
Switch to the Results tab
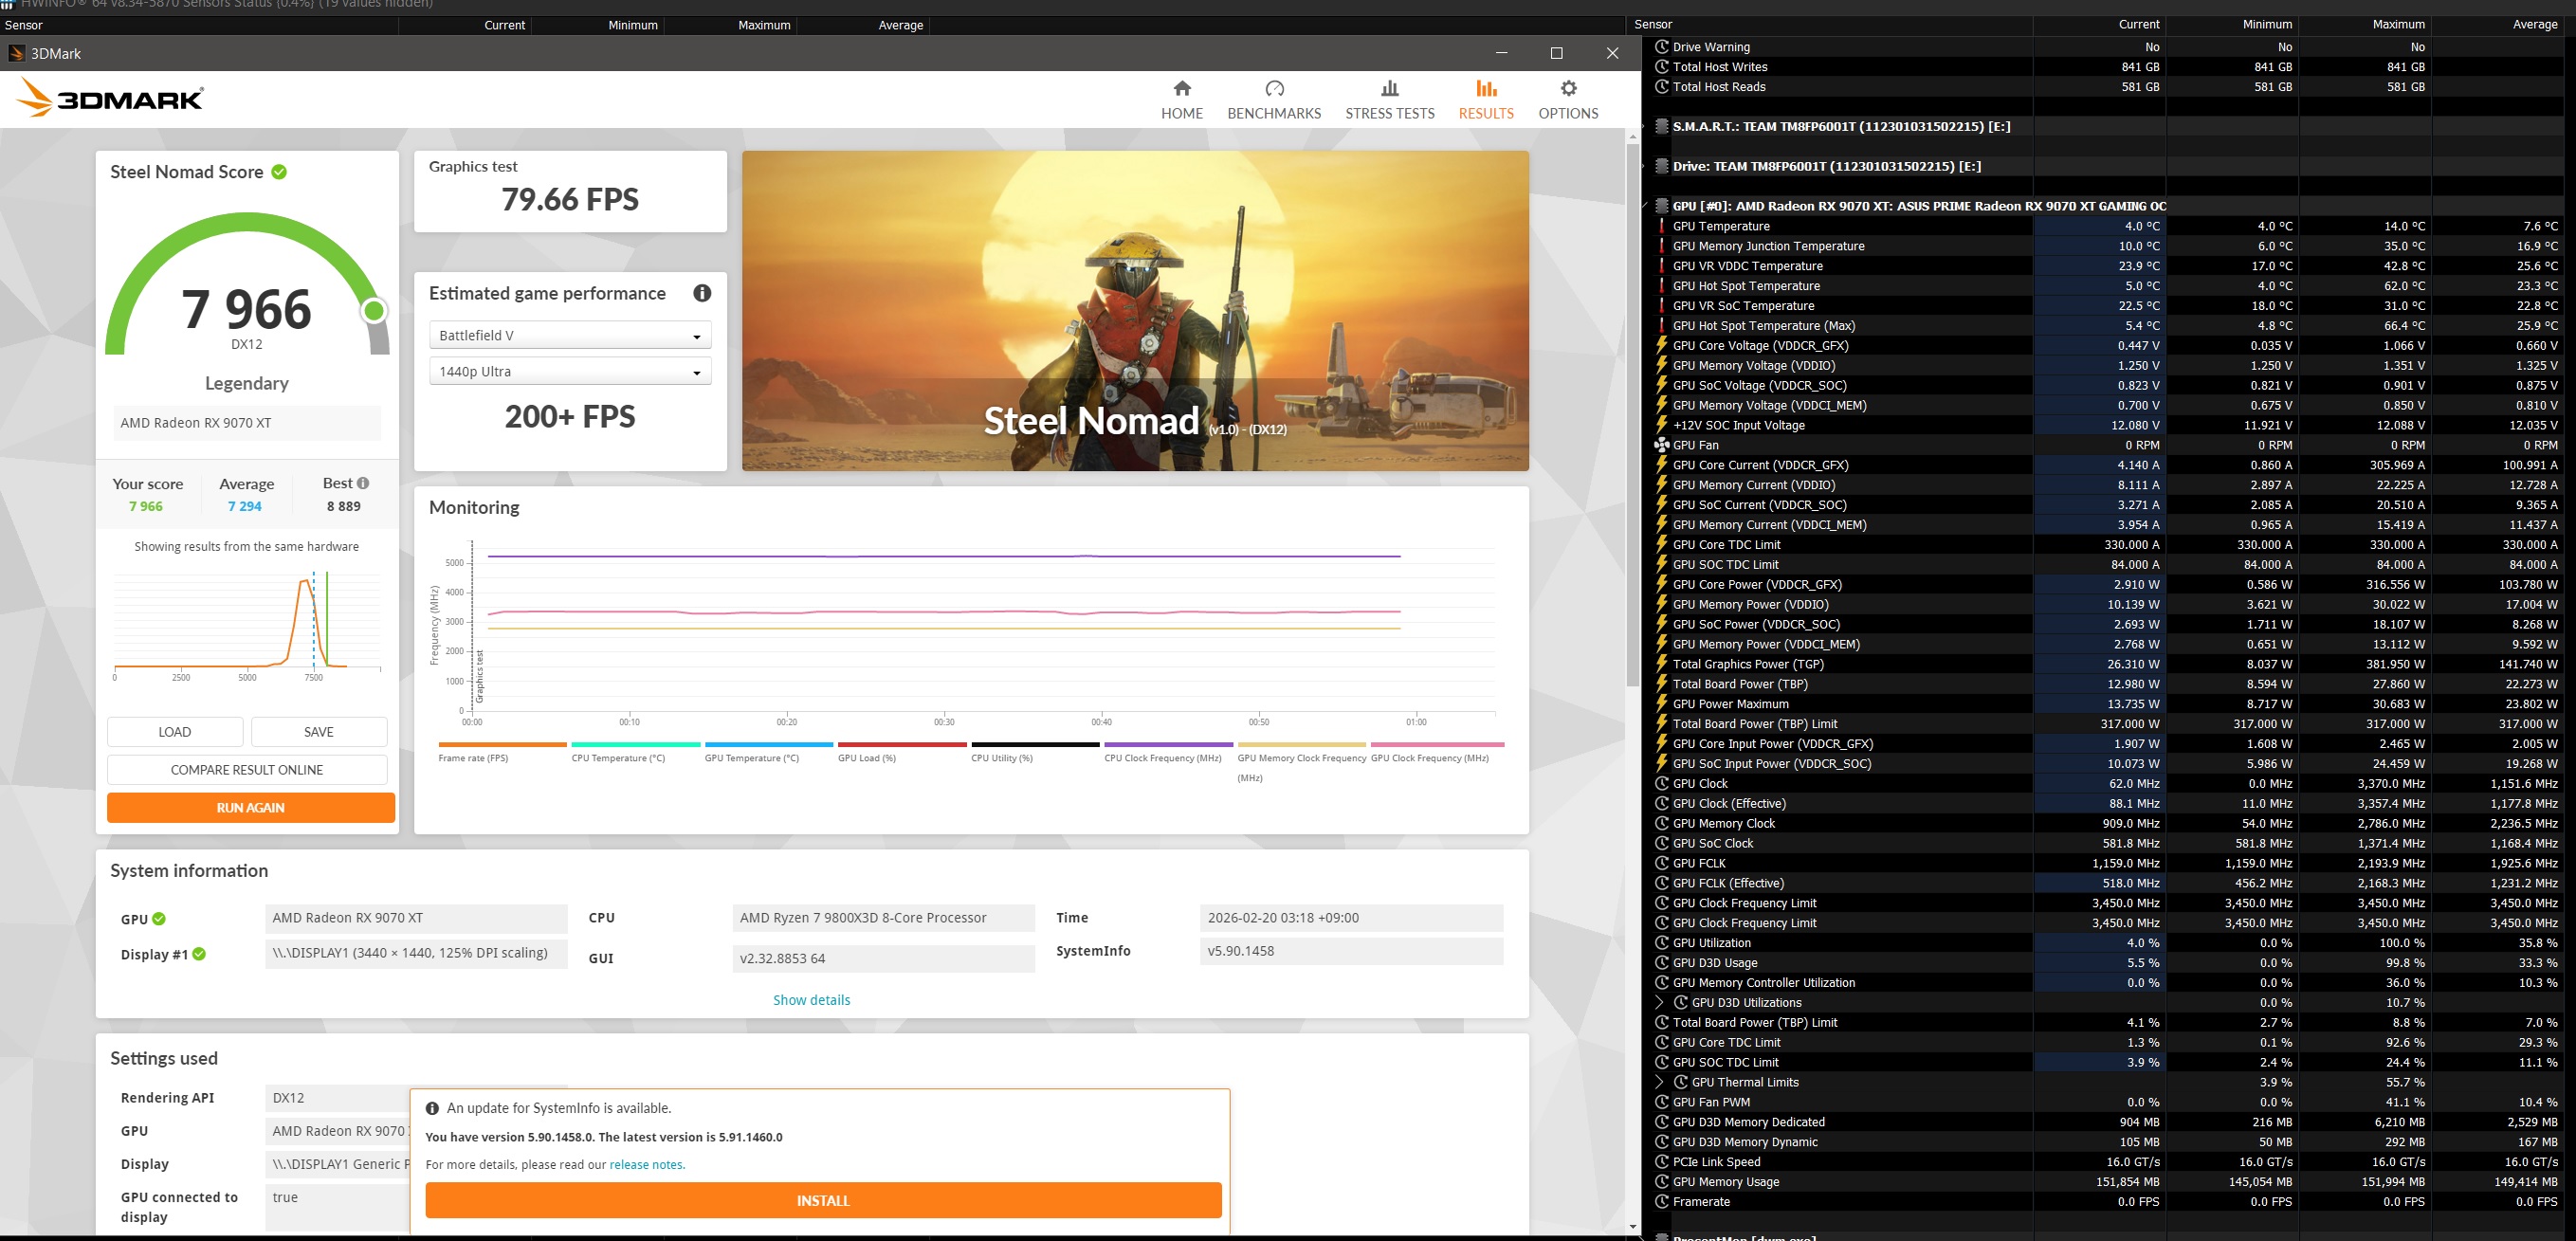pyautogui.click(x=1485, y=99)
